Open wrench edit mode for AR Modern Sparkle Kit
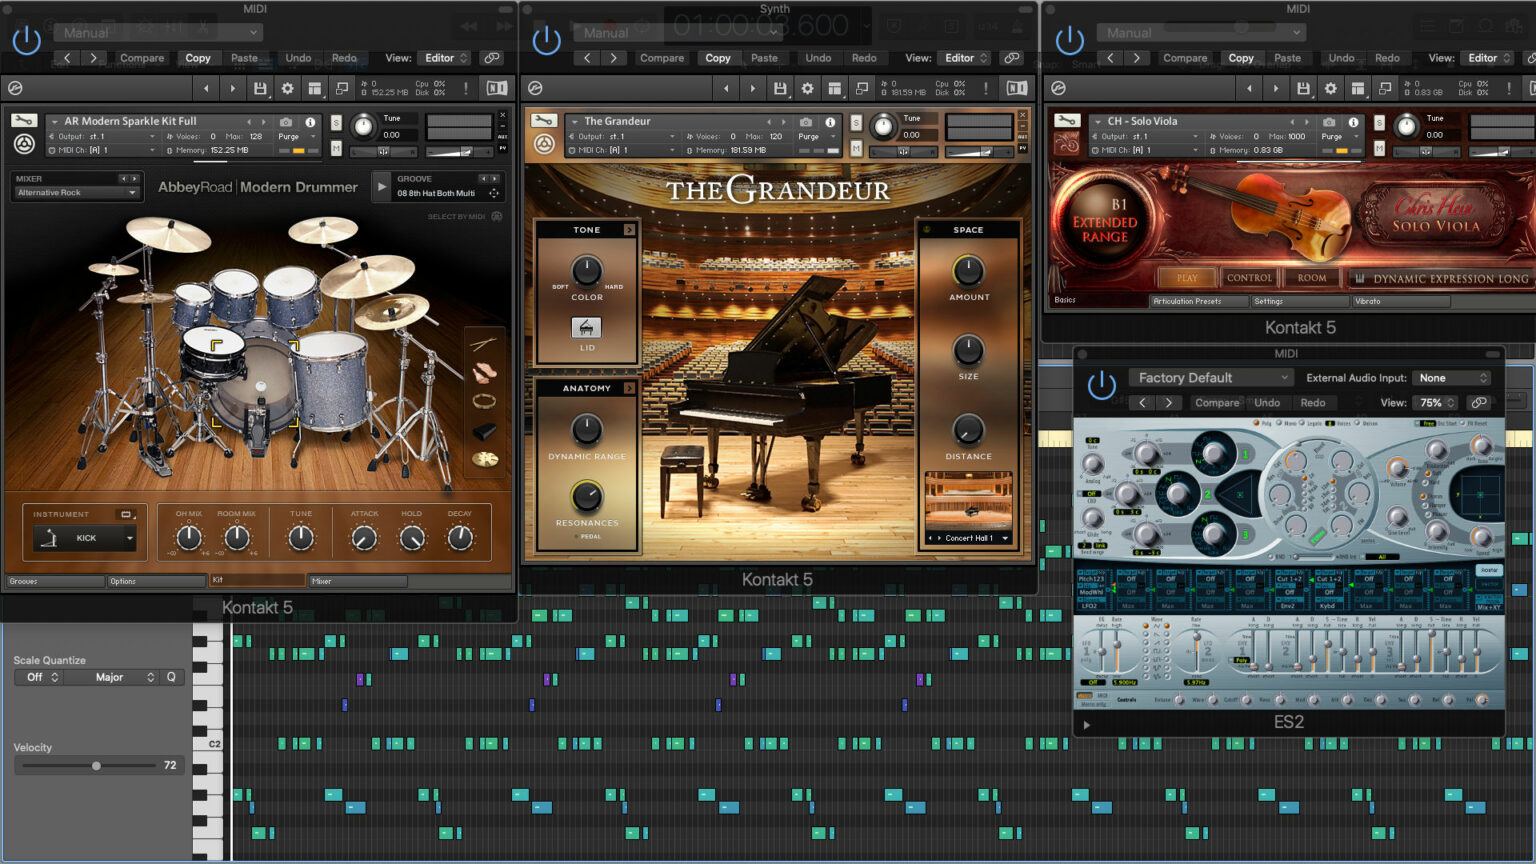 [x=23, y=121]
